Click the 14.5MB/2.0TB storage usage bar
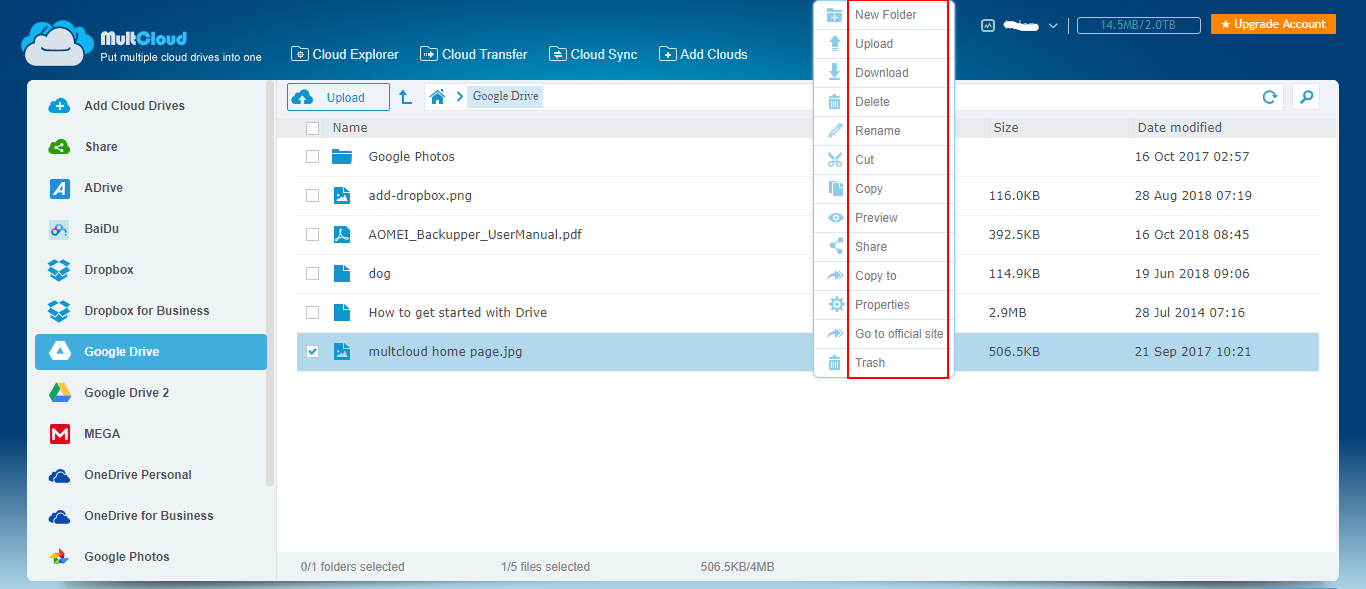 tap(1138, 25)
